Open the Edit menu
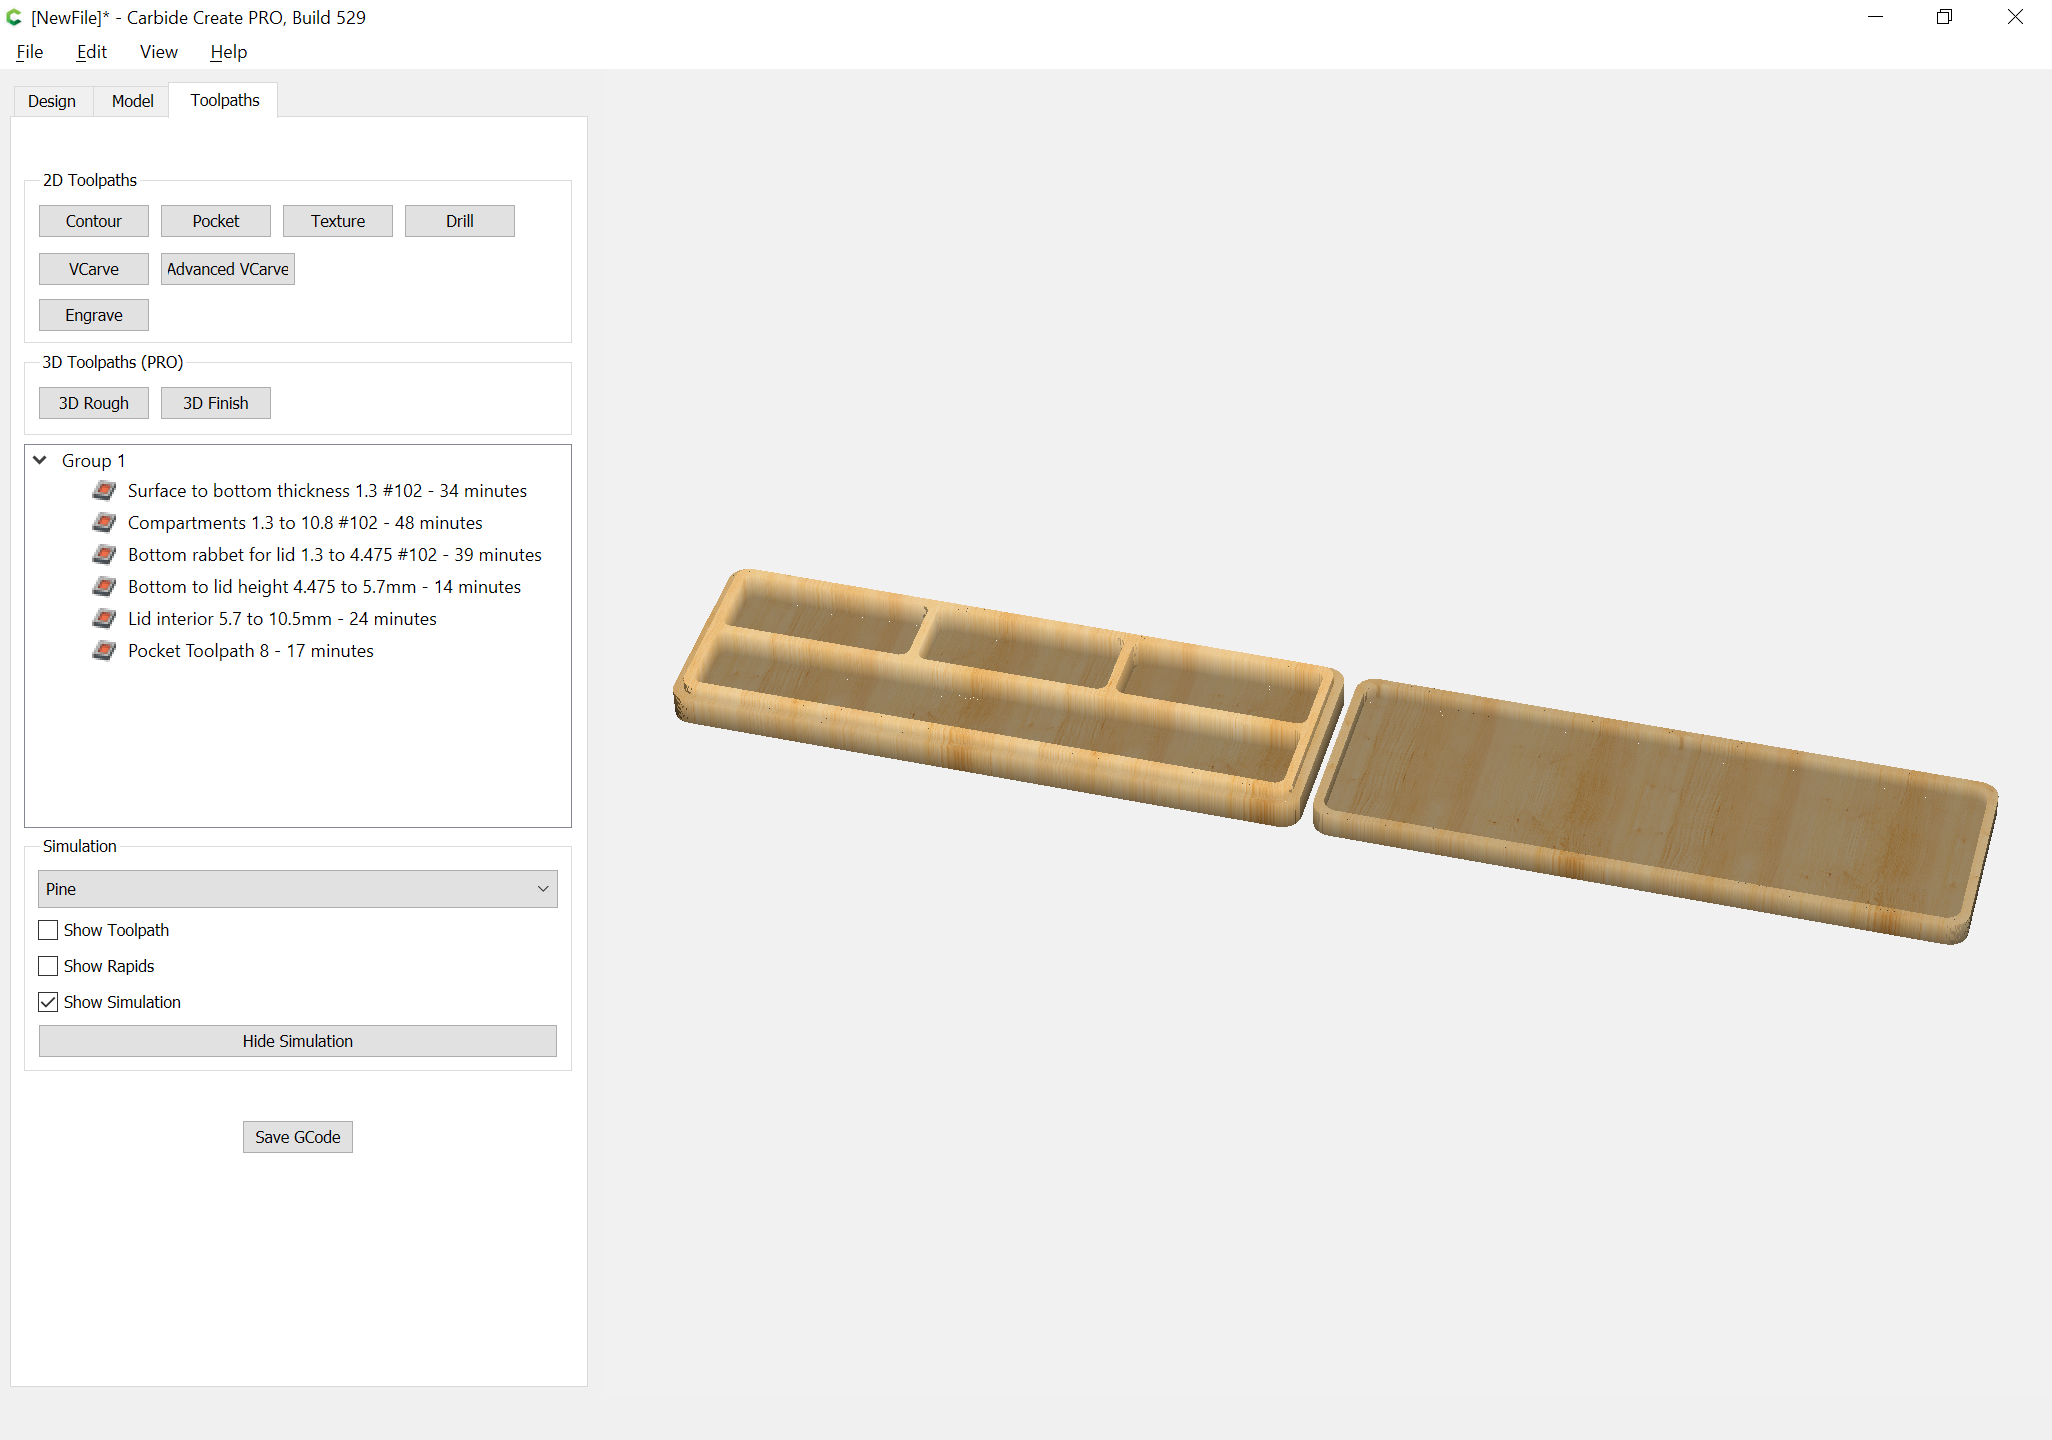2052x1440 pixels. 92,52
